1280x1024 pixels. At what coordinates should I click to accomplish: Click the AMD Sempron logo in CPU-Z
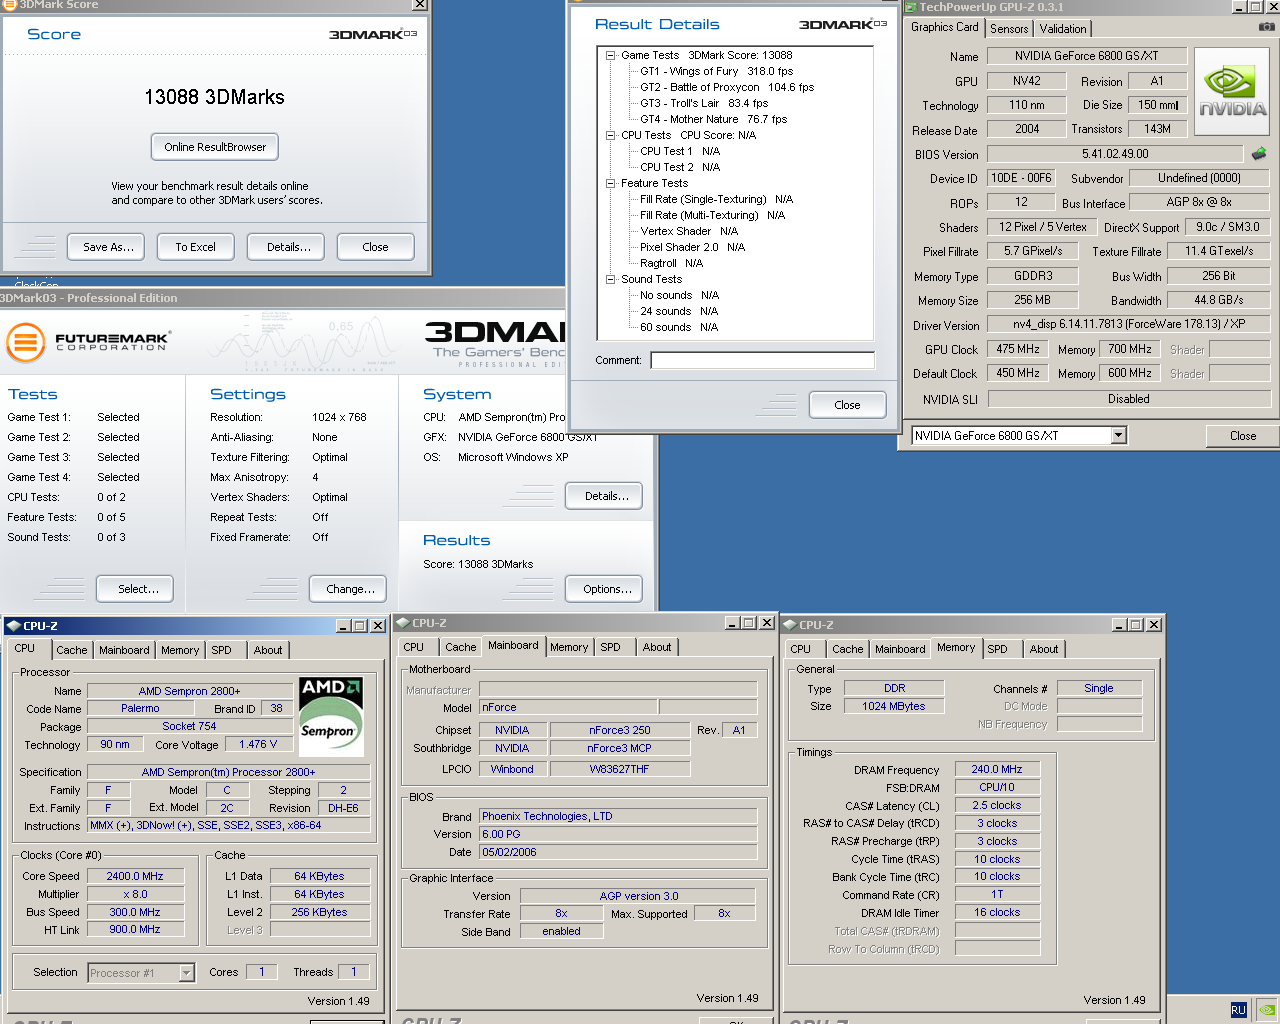tap(331, 716)
